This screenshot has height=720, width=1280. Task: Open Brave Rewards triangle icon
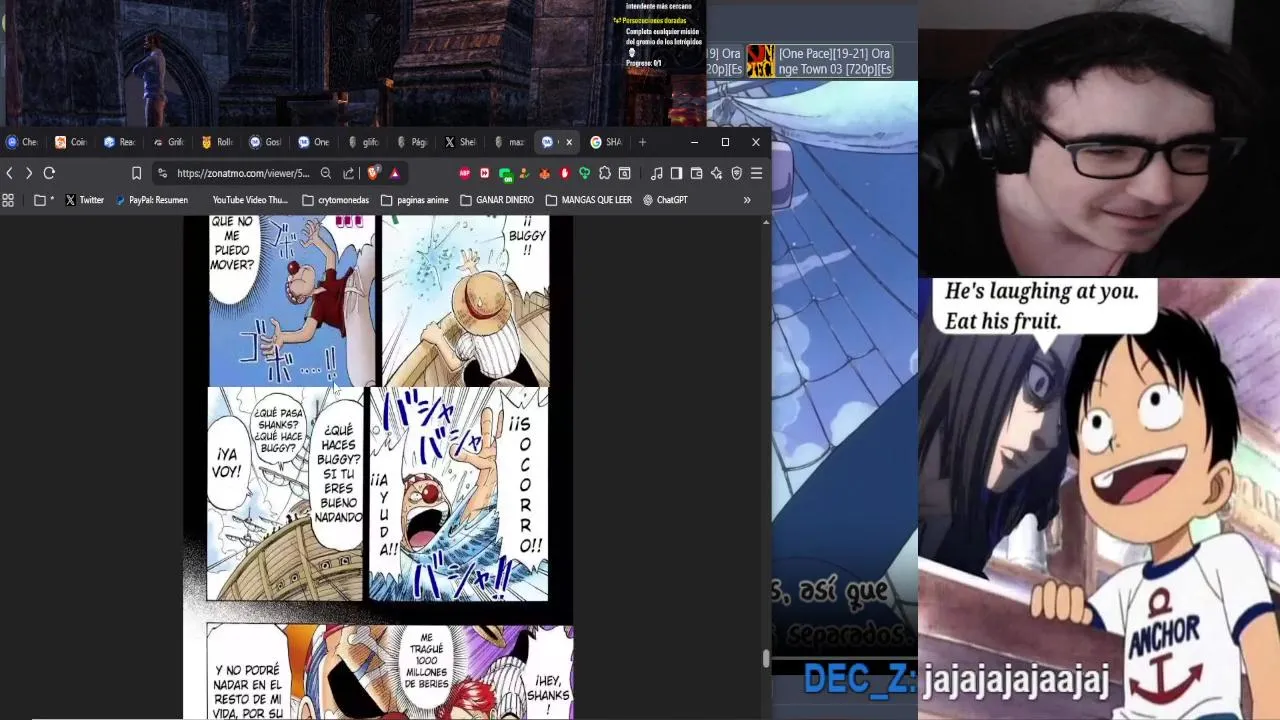click(394, 173)
